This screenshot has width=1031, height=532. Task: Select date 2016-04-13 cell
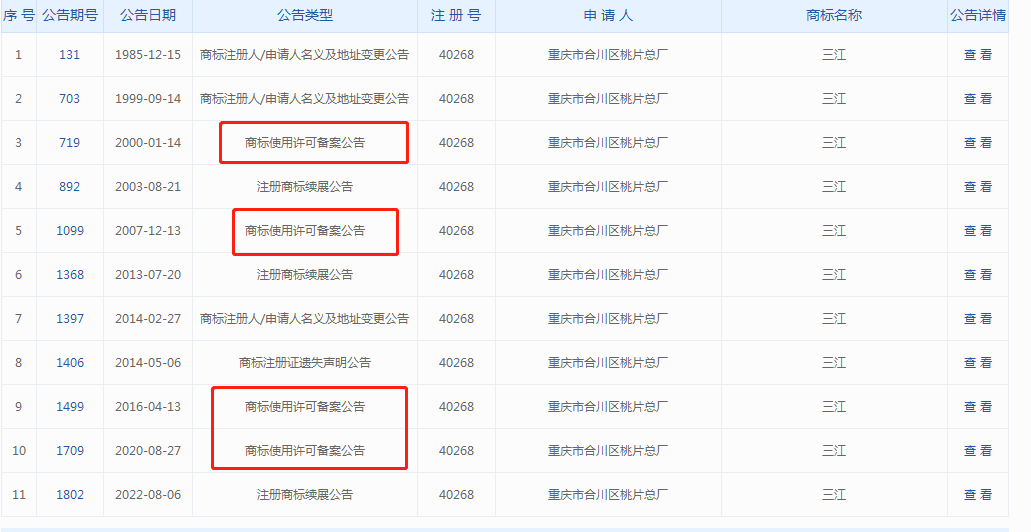coord(148,406)
